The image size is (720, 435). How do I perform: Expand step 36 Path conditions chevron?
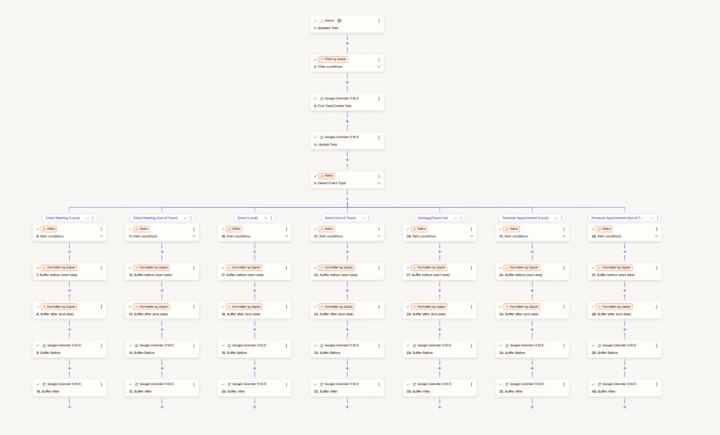pyautogui.click(x=657, y=237)
